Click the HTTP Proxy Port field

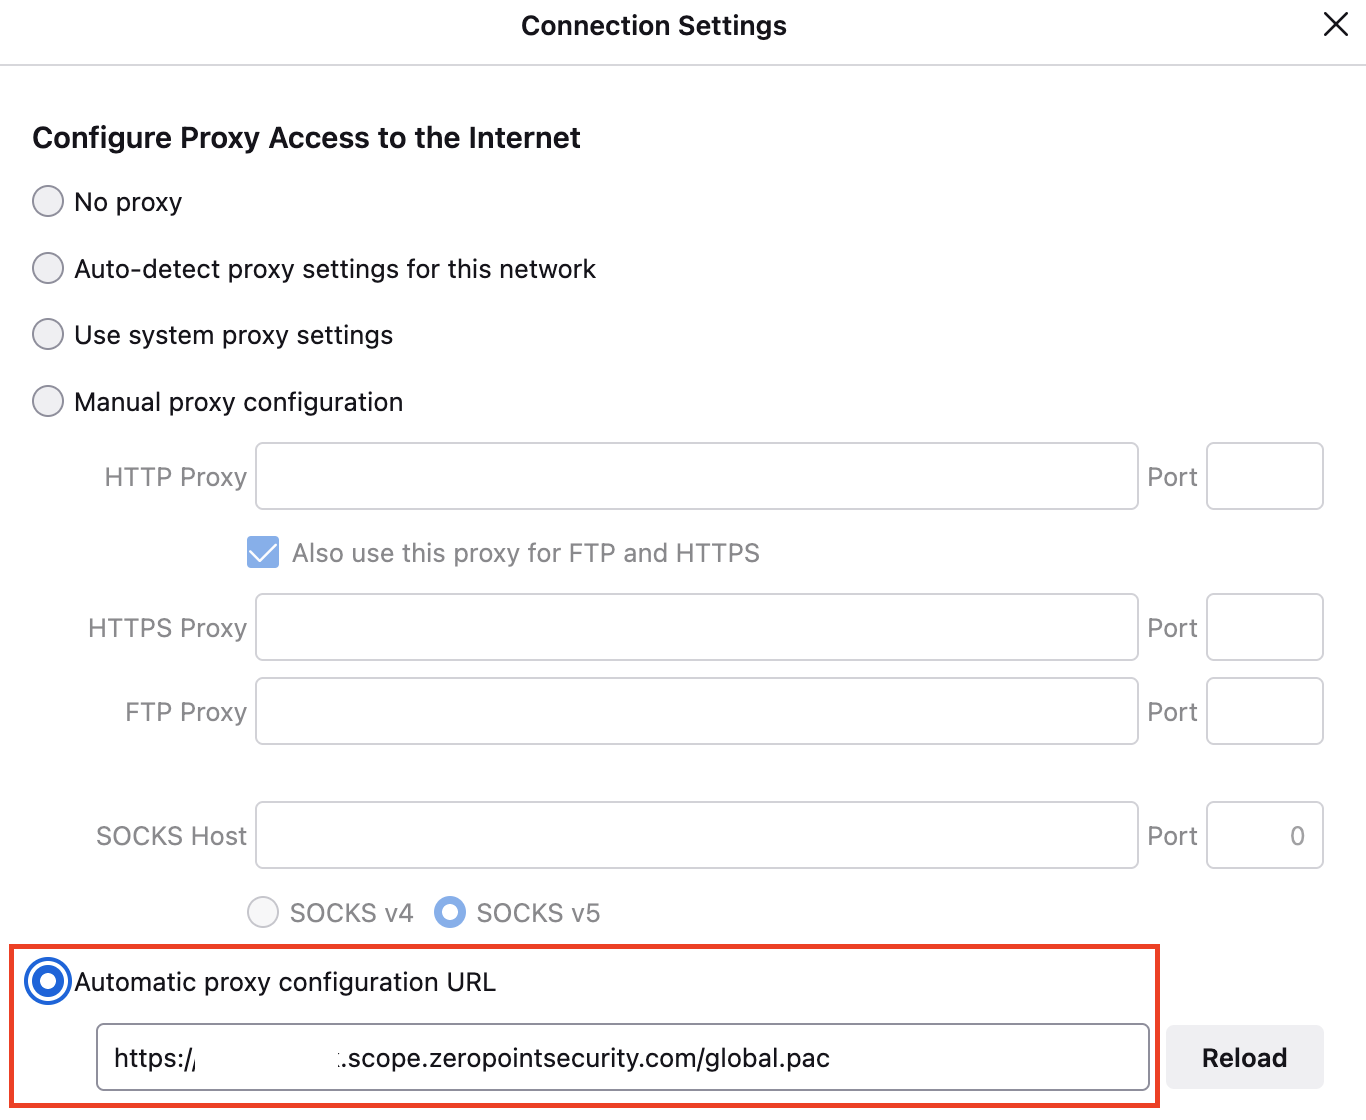pyautogui.click(x=1264, y=476)
